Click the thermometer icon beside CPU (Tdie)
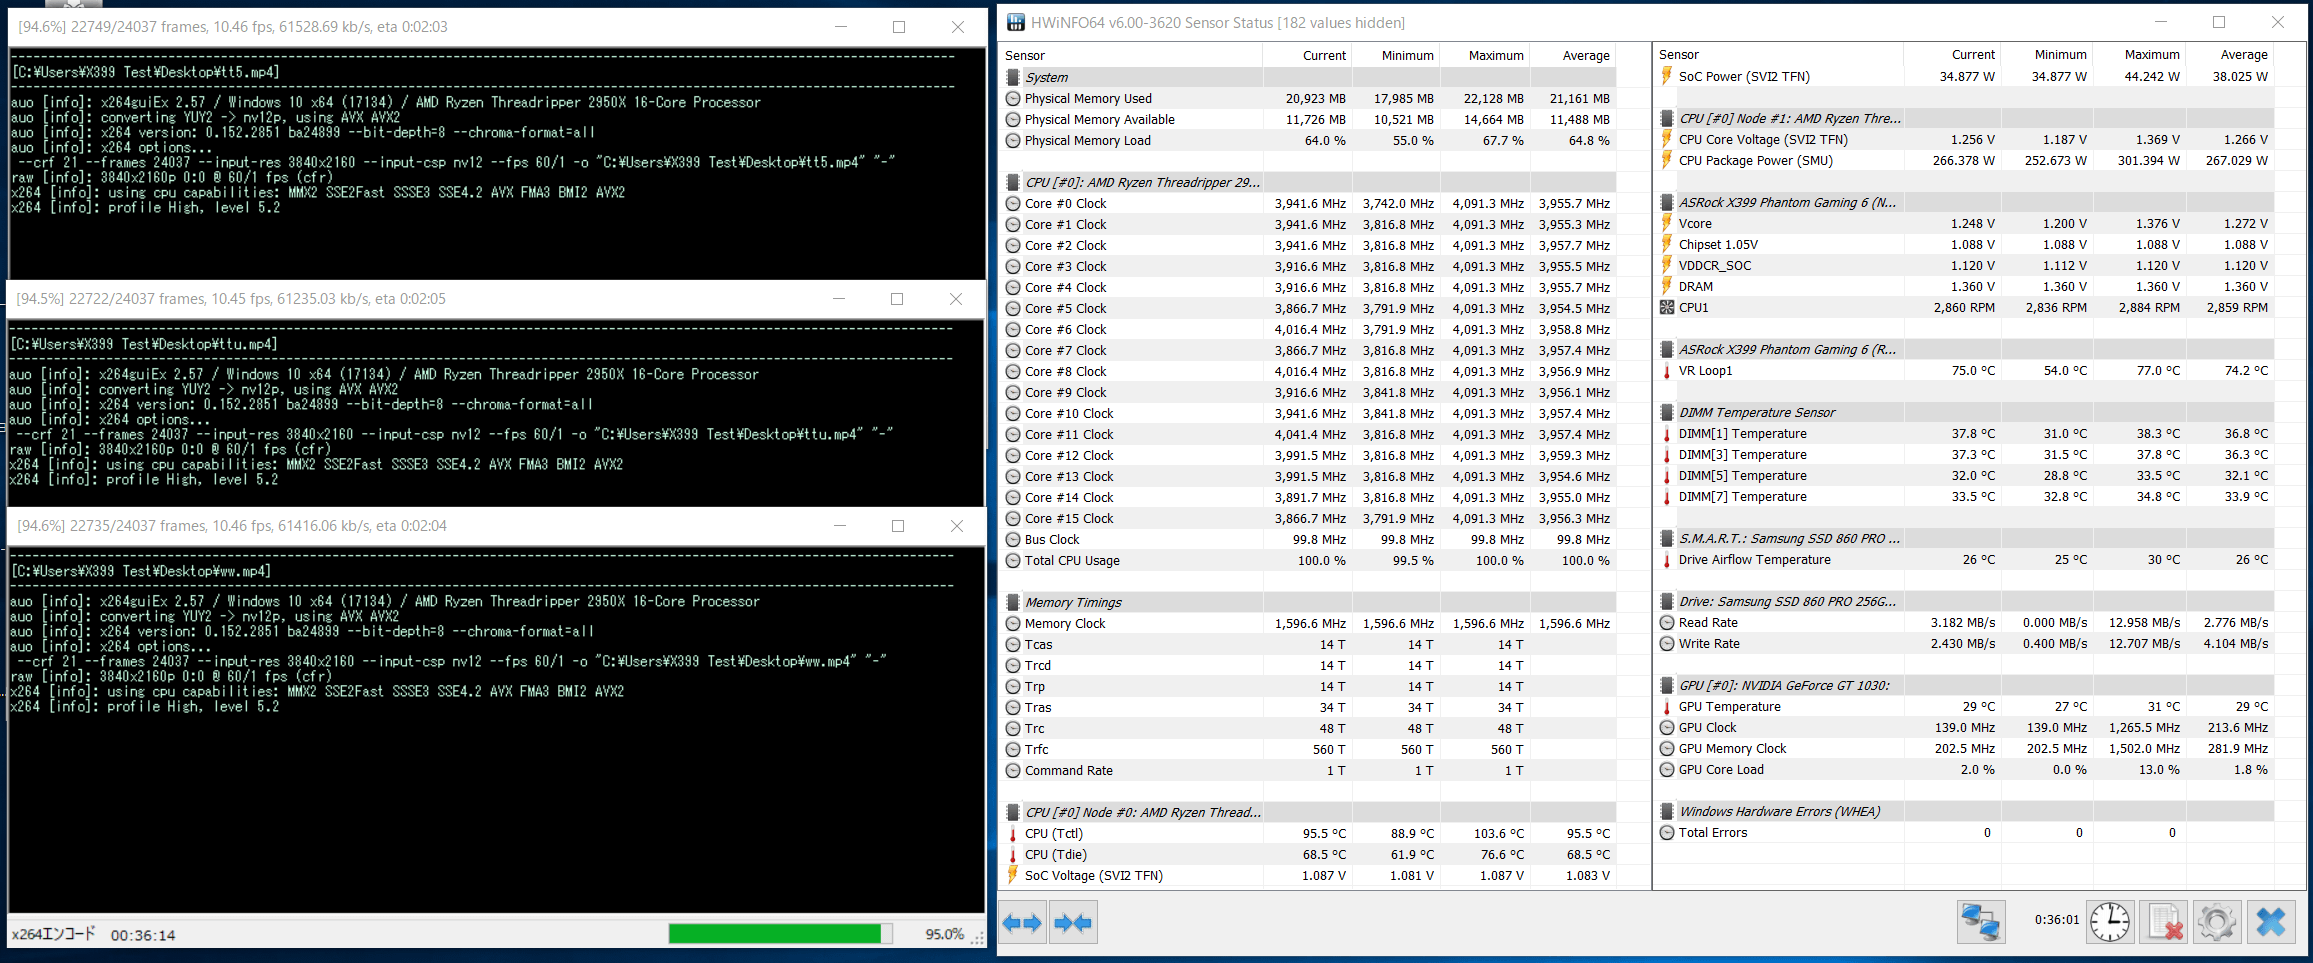This screenshot has height=963, width=2313. [x=1012, y=854]
